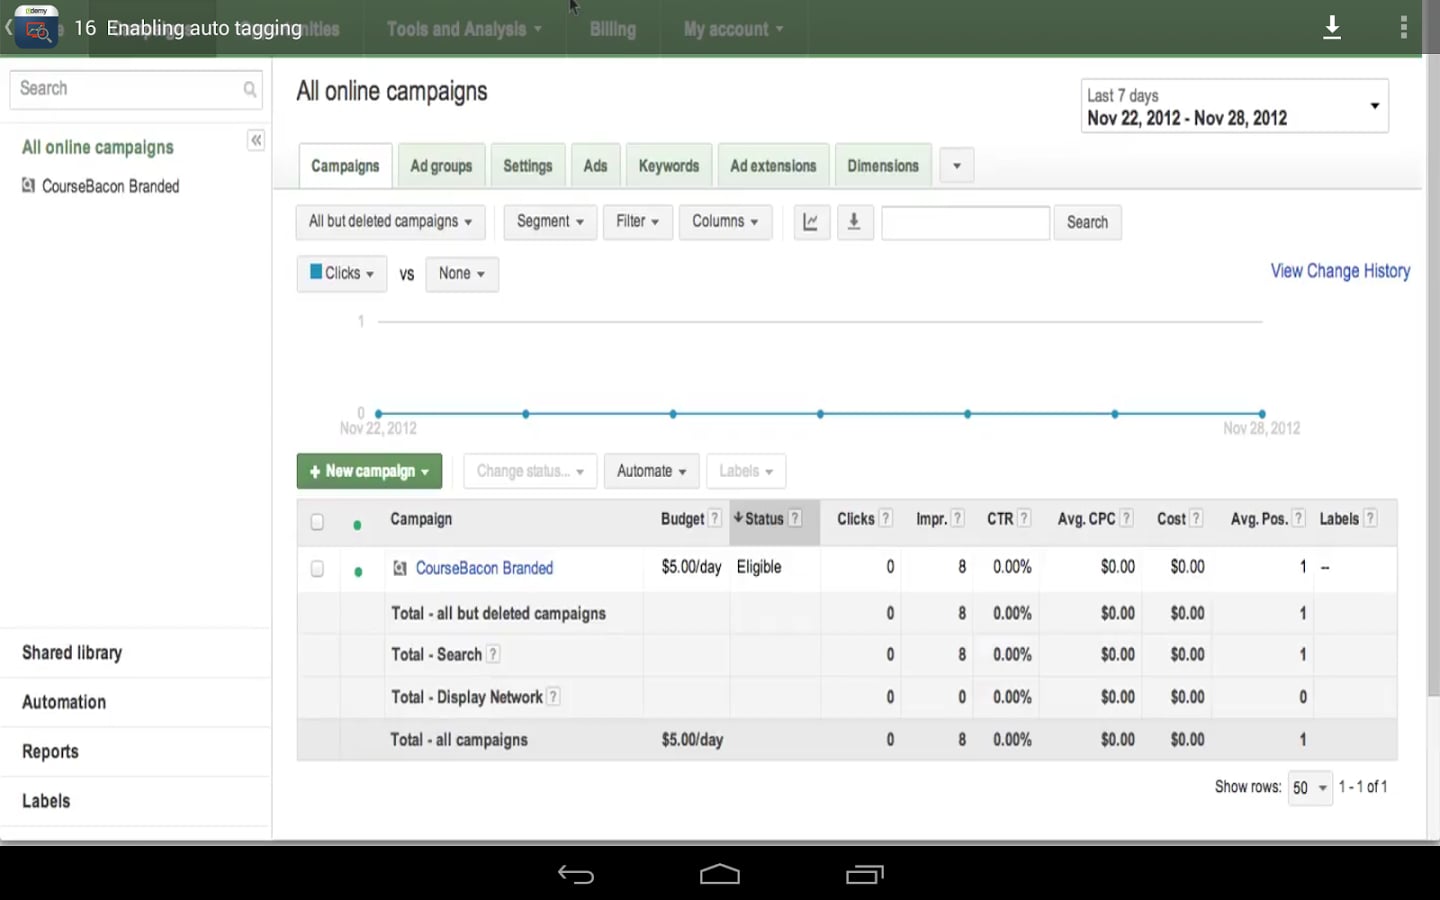The image size is (1440, 900).
Task: Open the None comparison metric dropdown
Action: coord(461,273)
